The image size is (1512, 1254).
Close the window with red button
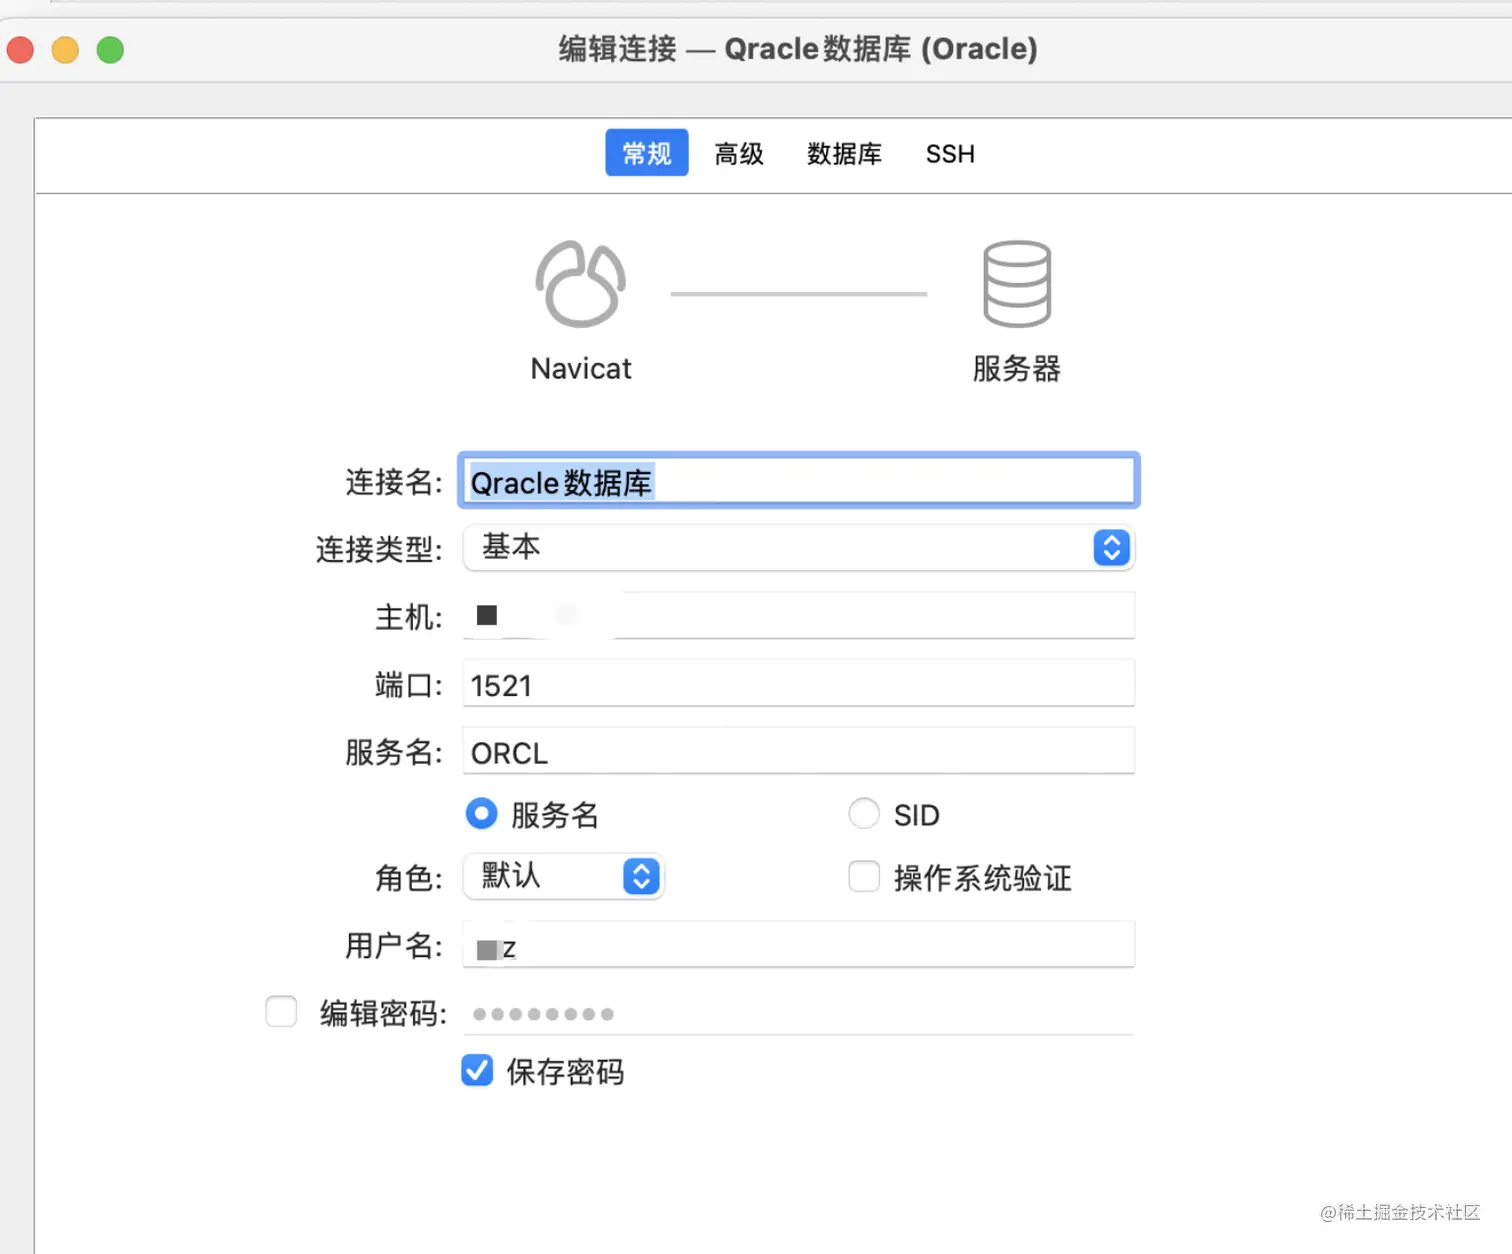click(x=20, y=49)
